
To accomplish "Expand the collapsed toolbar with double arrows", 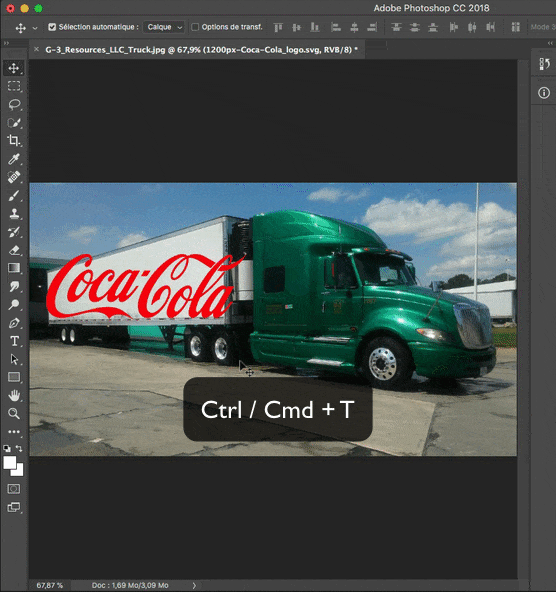I will click(x=6, y=43).
